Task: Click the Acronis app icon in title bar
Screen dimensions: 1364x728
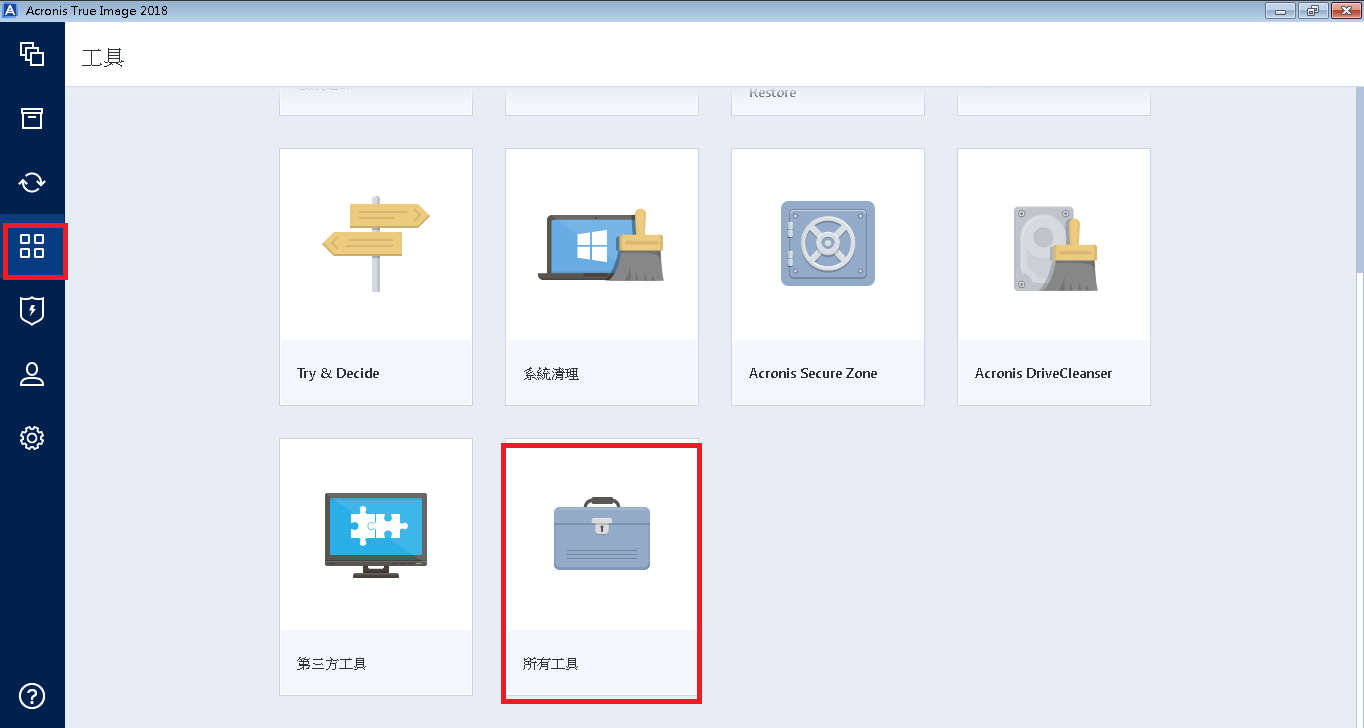Action: click(x=10, y=10)
